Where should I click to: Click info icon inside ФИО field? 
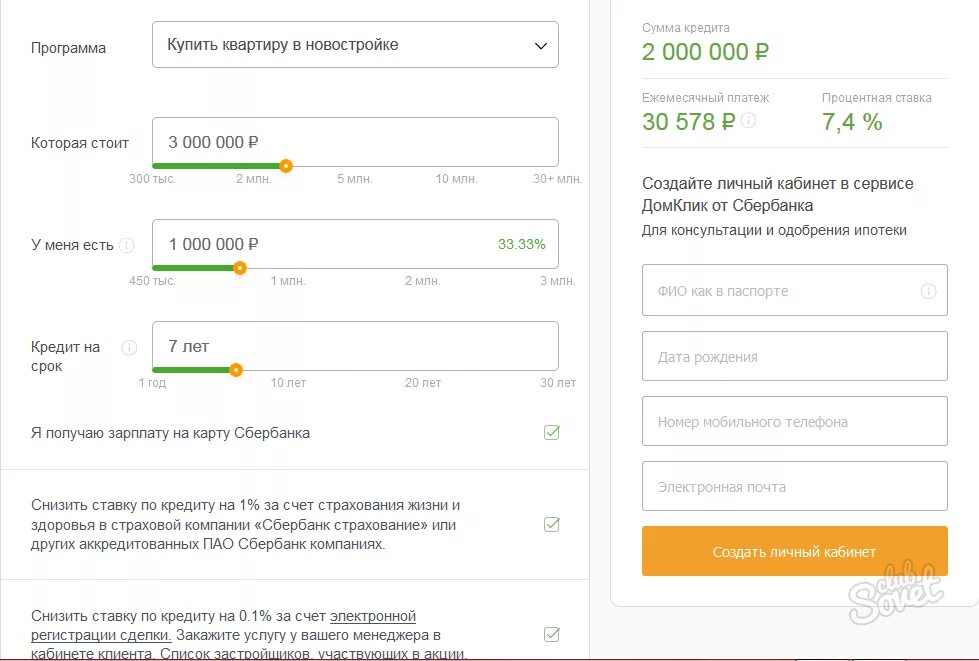click(x=928, y=291)
